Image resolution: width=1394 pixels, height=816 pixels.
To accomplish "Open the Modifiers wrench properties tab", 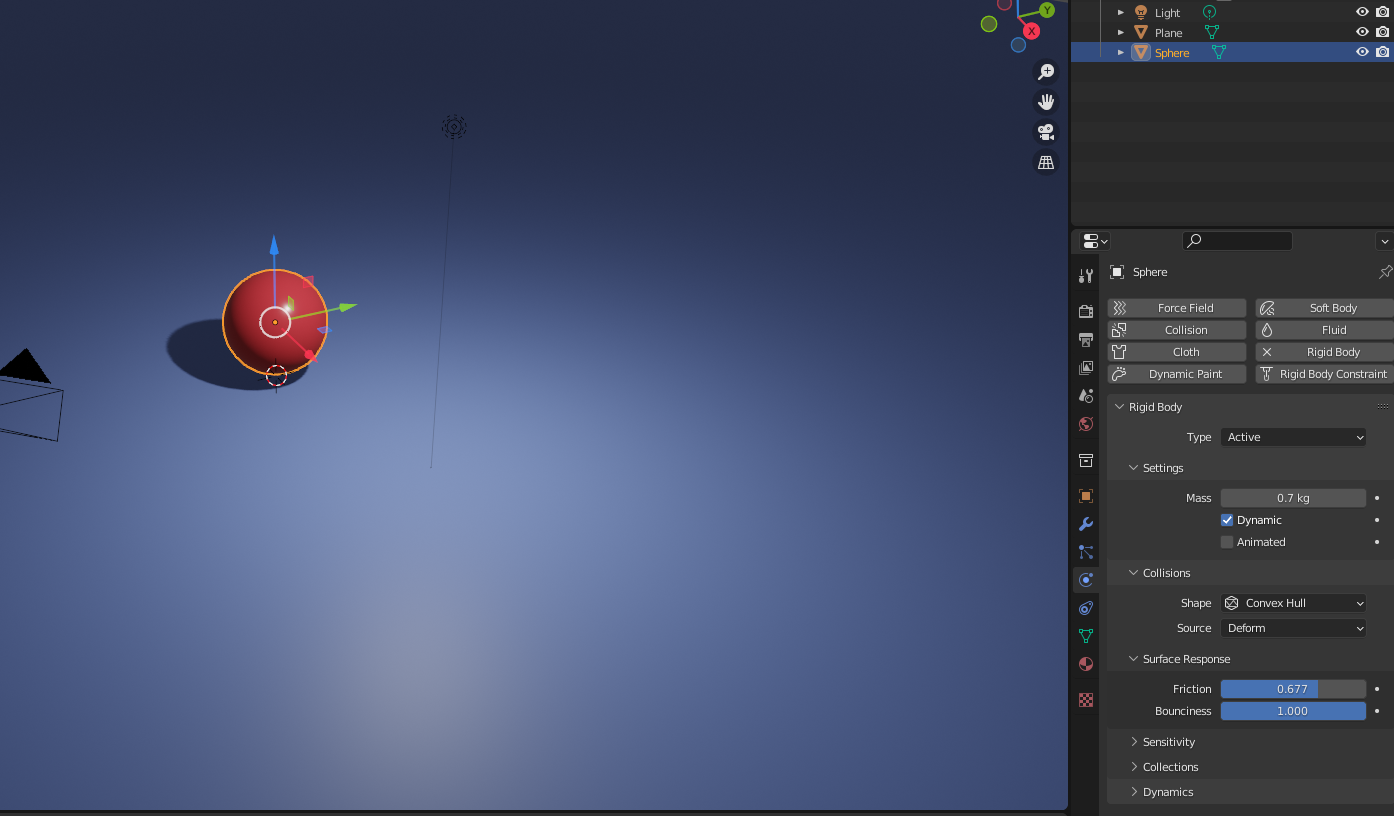I will (1086, 524).
